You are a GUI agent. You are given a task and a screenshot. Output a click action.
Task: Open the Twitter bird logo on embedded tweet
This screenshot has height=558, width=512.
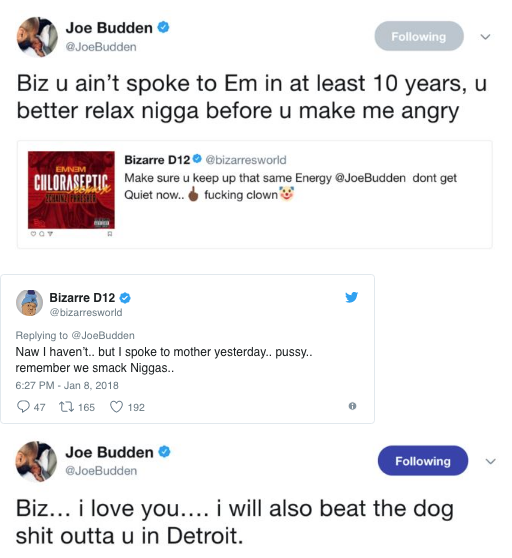tap(352, 297)
